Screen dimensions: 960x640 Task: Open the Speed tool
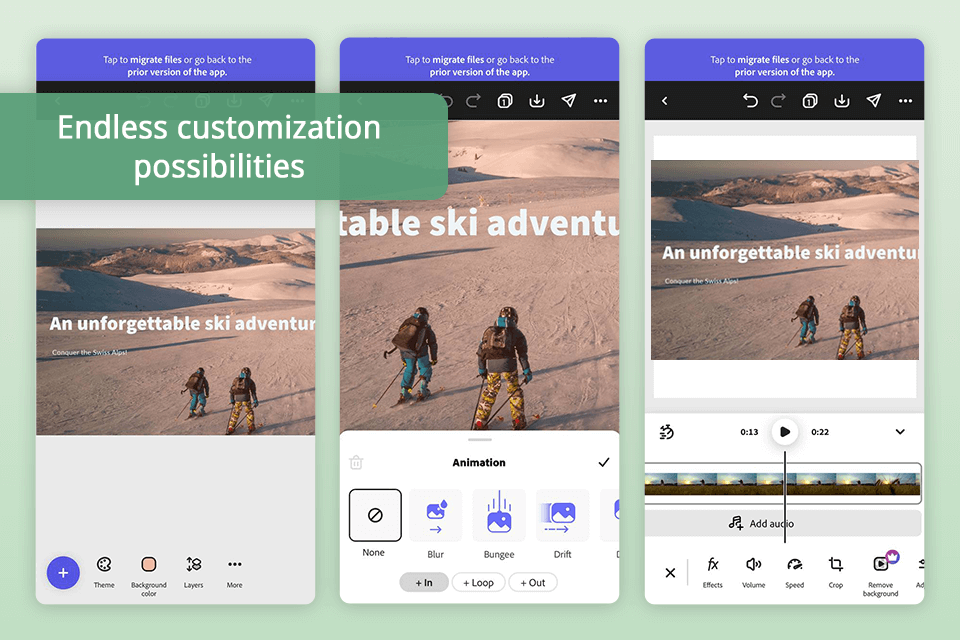pyautogui.click(x=795, y=572)
